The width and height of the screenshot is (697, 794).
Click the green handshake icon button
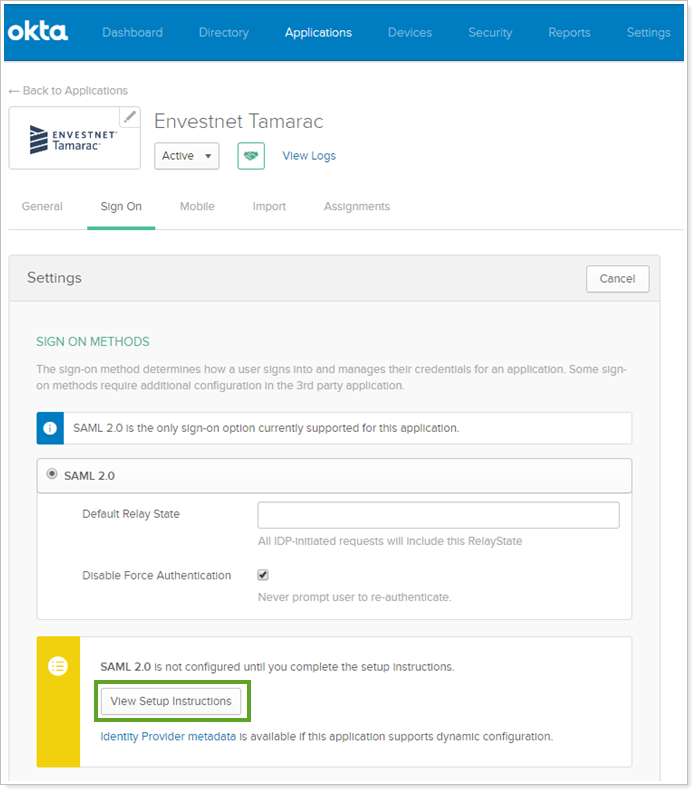[x=251, y=156]
